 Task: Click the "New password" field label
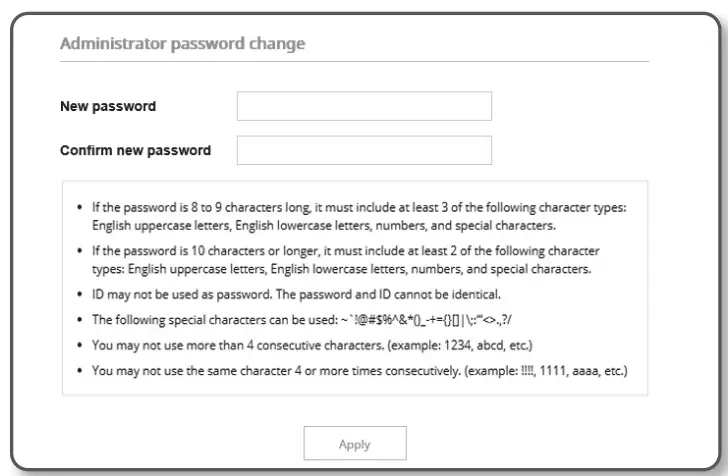(108, 106)
